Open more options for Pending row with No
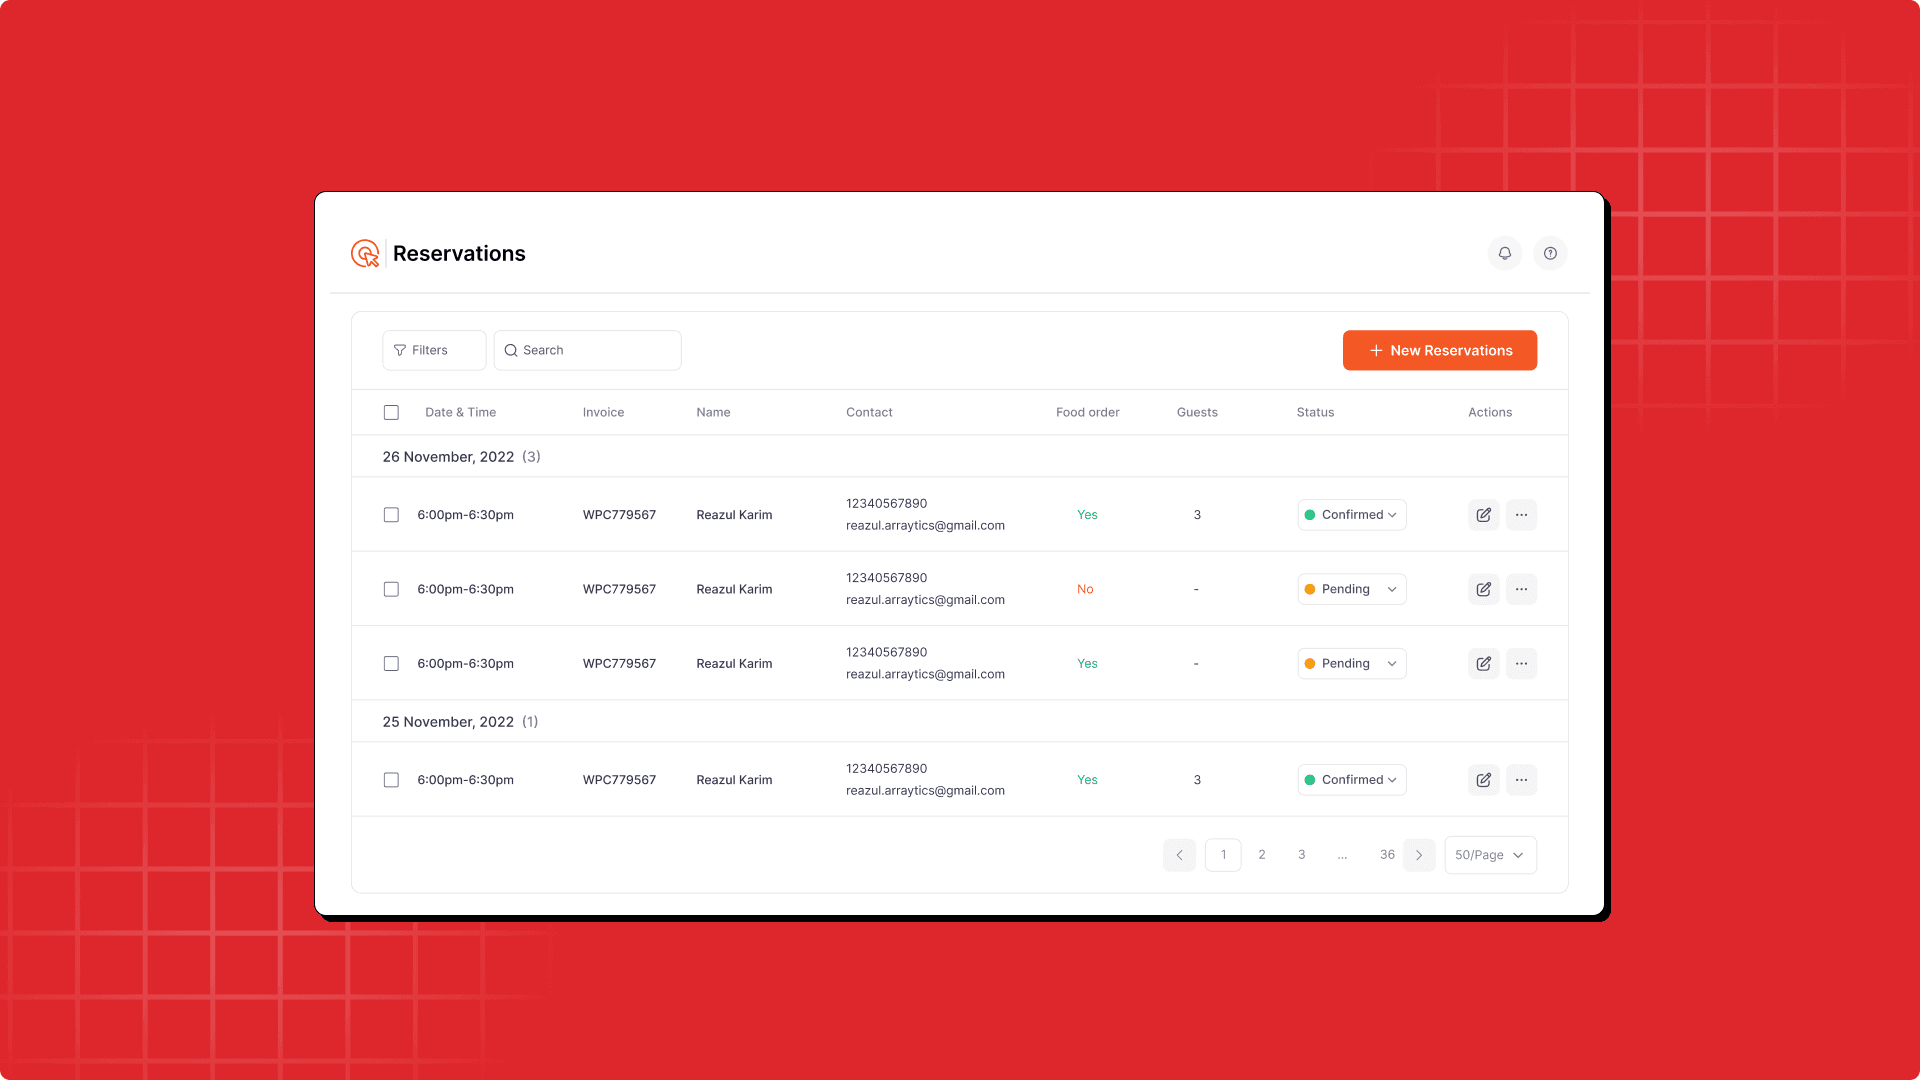This screenshot has height=1080, width=1920. (x=1521, y=589)
